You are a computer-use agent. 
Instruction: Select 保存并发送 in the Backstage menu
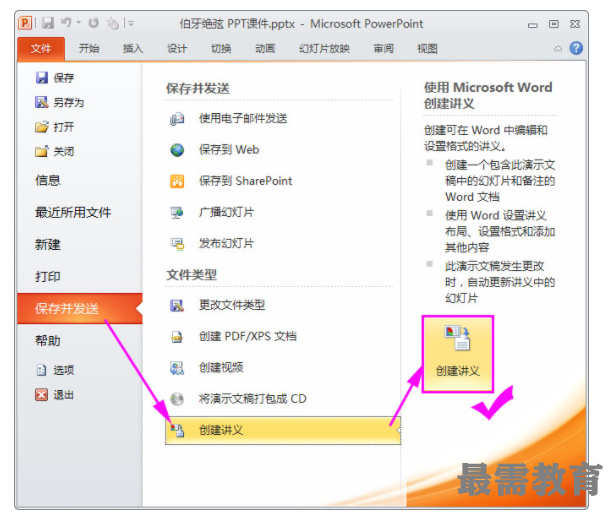click(x=80, y=308)
